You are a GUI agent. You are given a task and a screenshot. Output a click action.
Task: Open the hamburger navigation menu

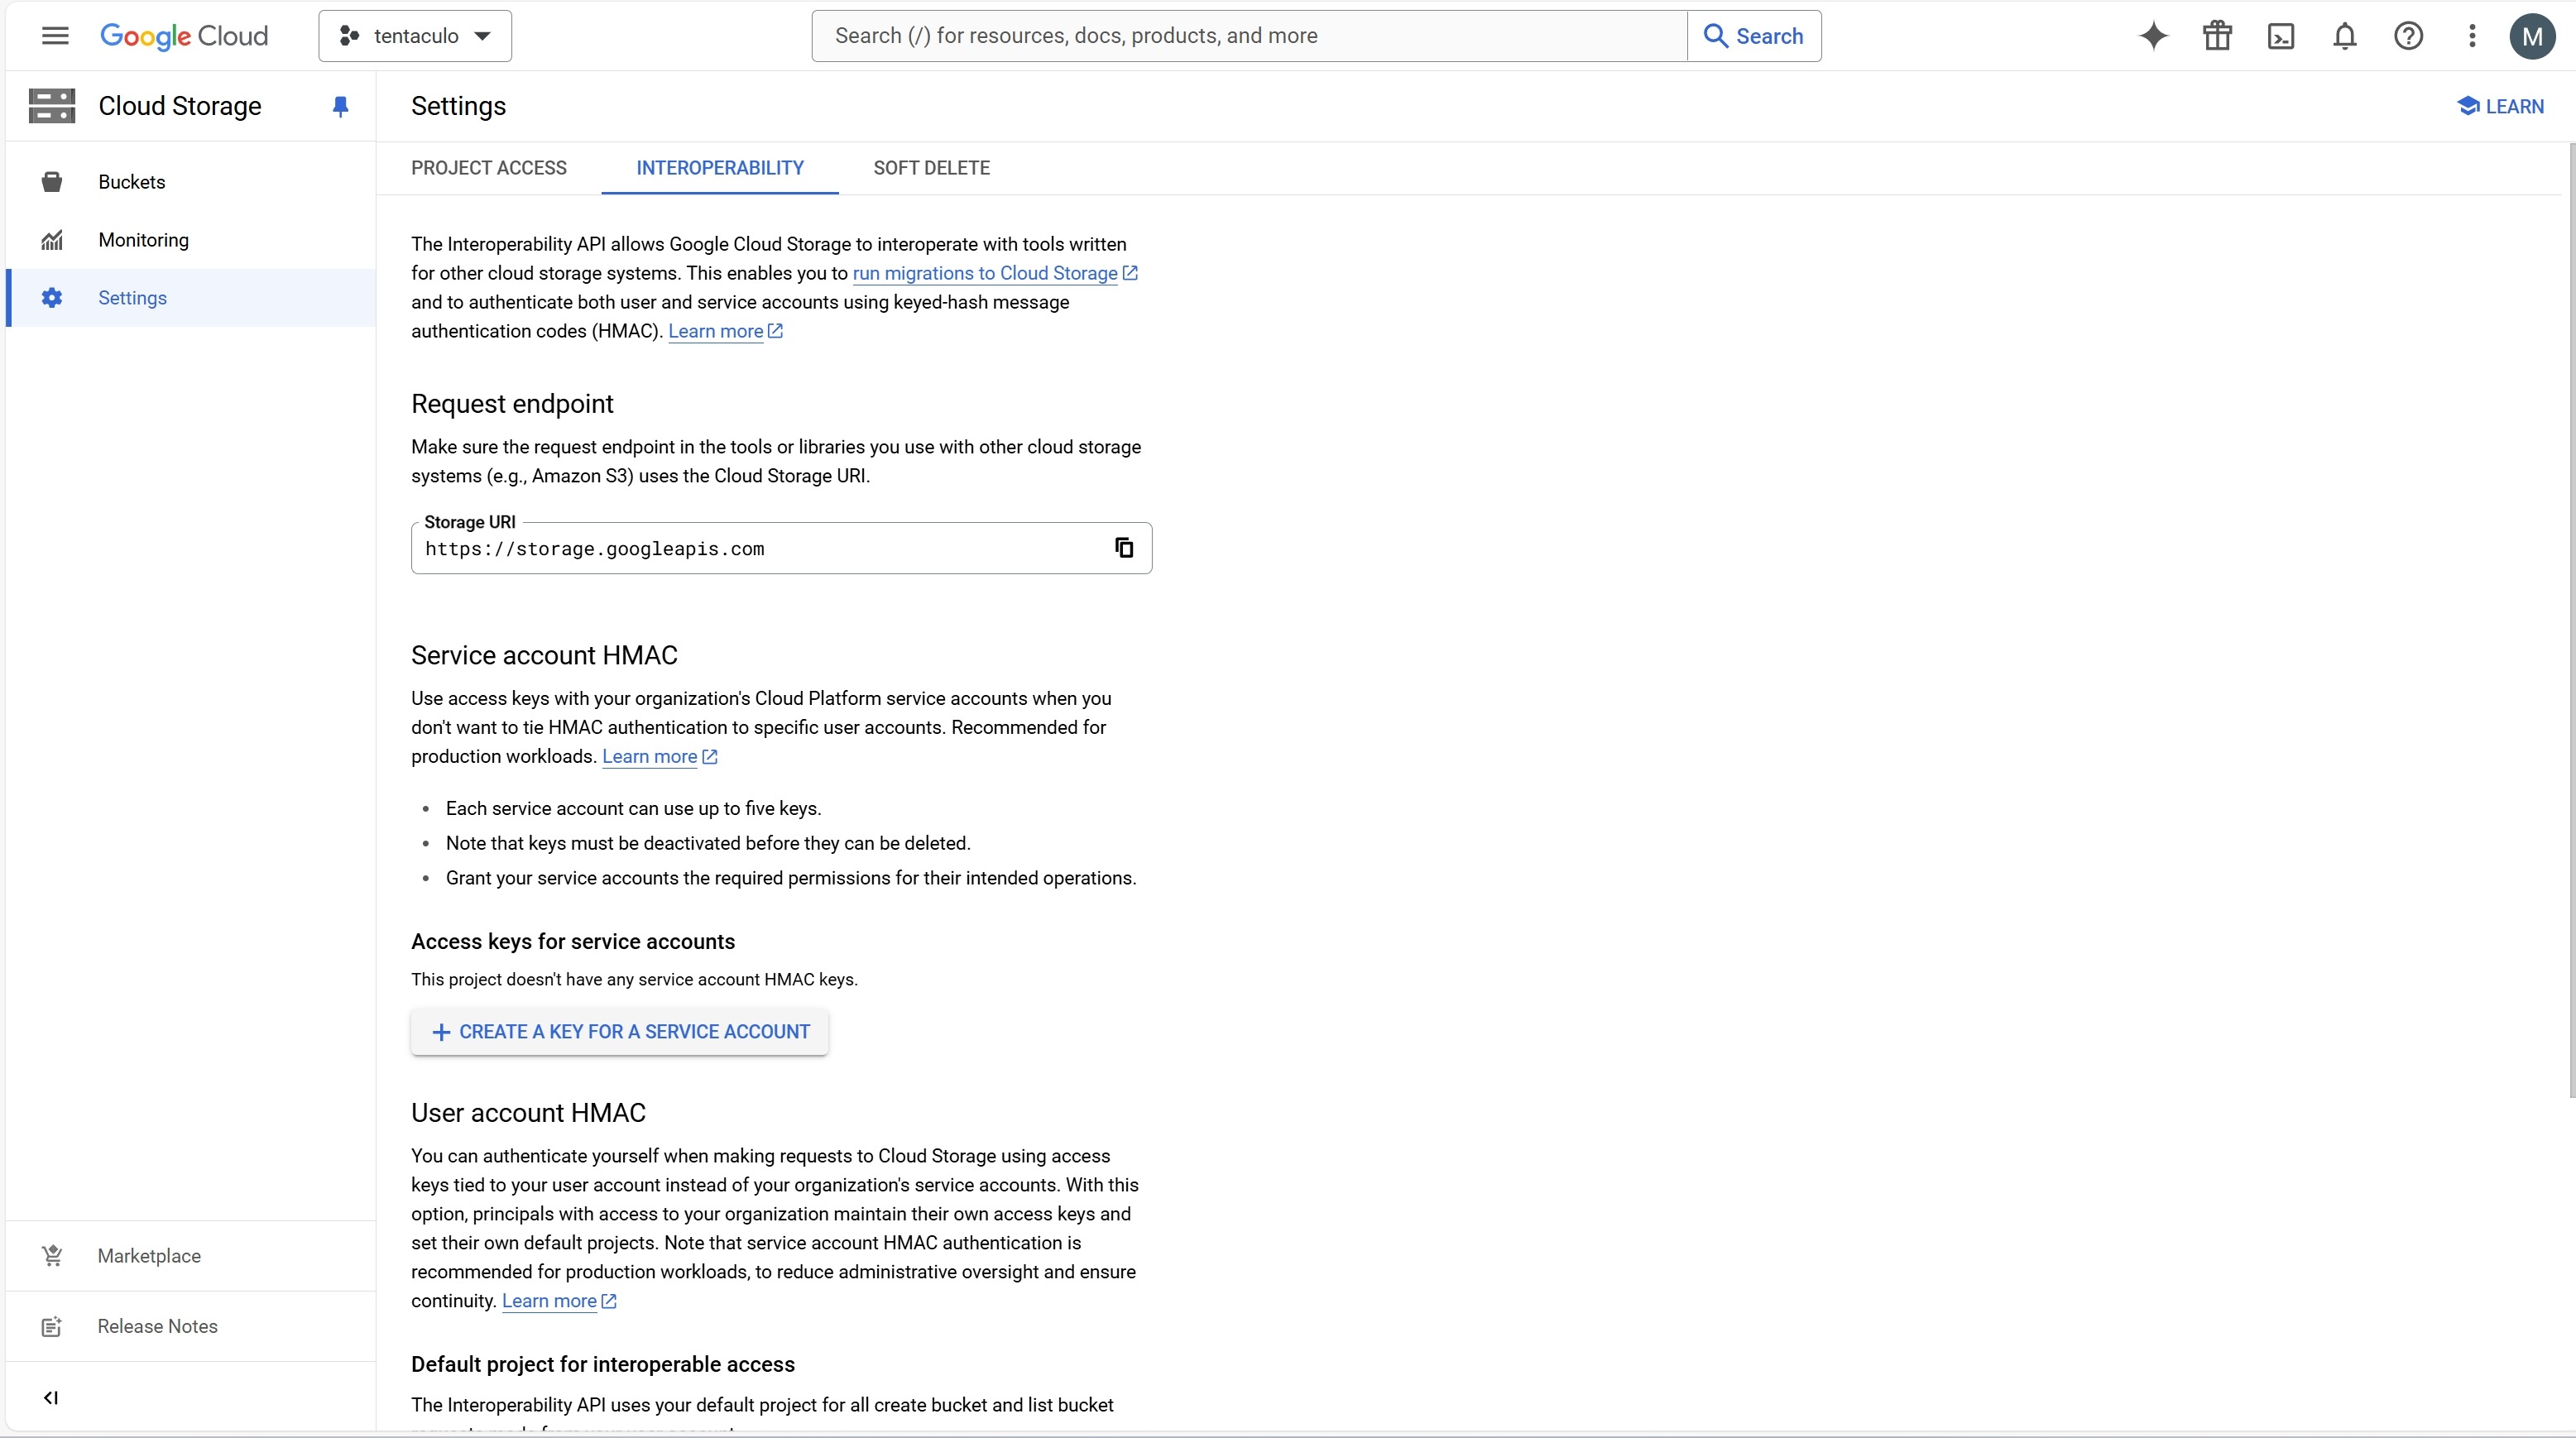(x=55, y=36)
